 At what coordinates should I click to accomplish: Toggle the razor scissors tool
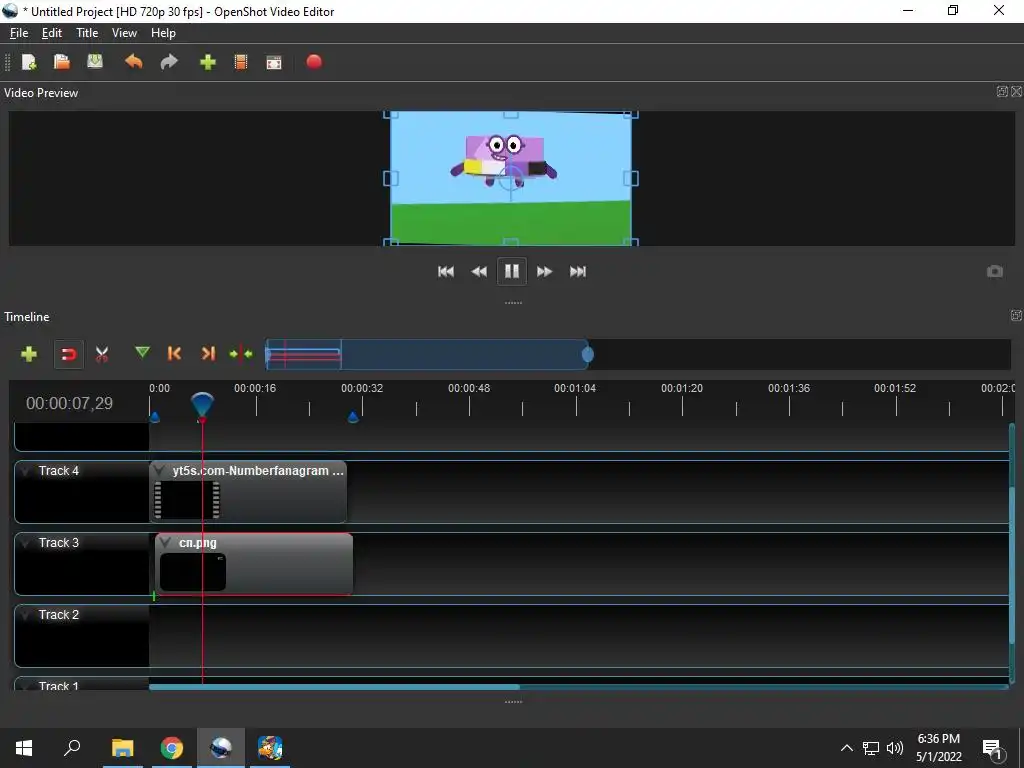click(102, 354)
